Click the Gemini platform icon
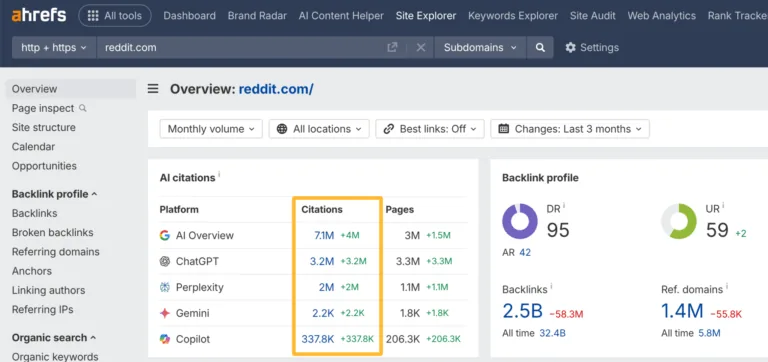The height and width of the screenshot is (362, 768). (165, 313)
